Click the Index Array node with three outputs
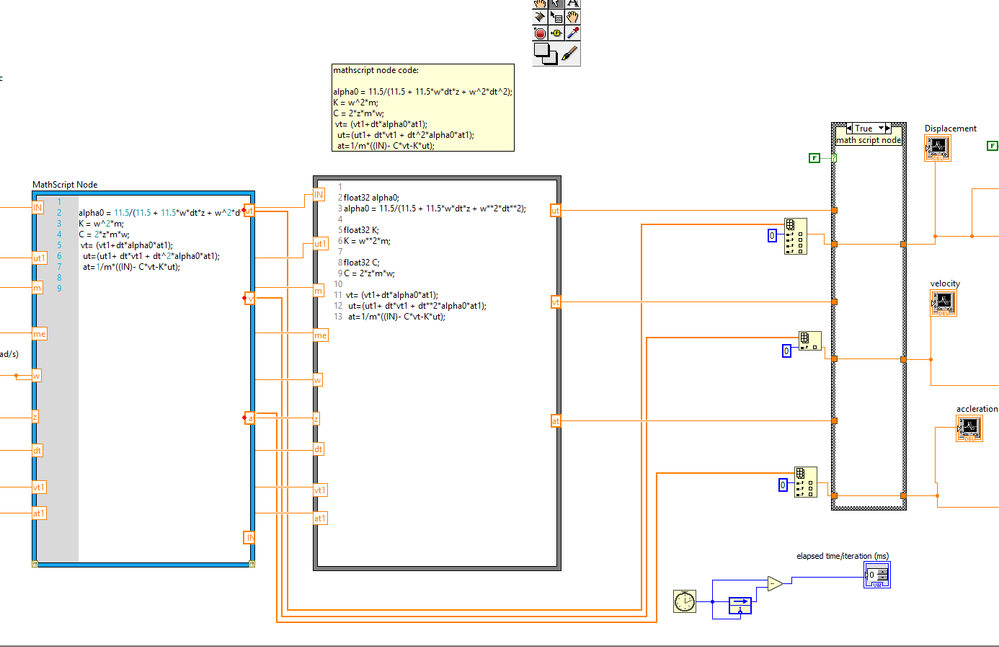The height and width of the screenshot is (647, 999). (805, 482)
